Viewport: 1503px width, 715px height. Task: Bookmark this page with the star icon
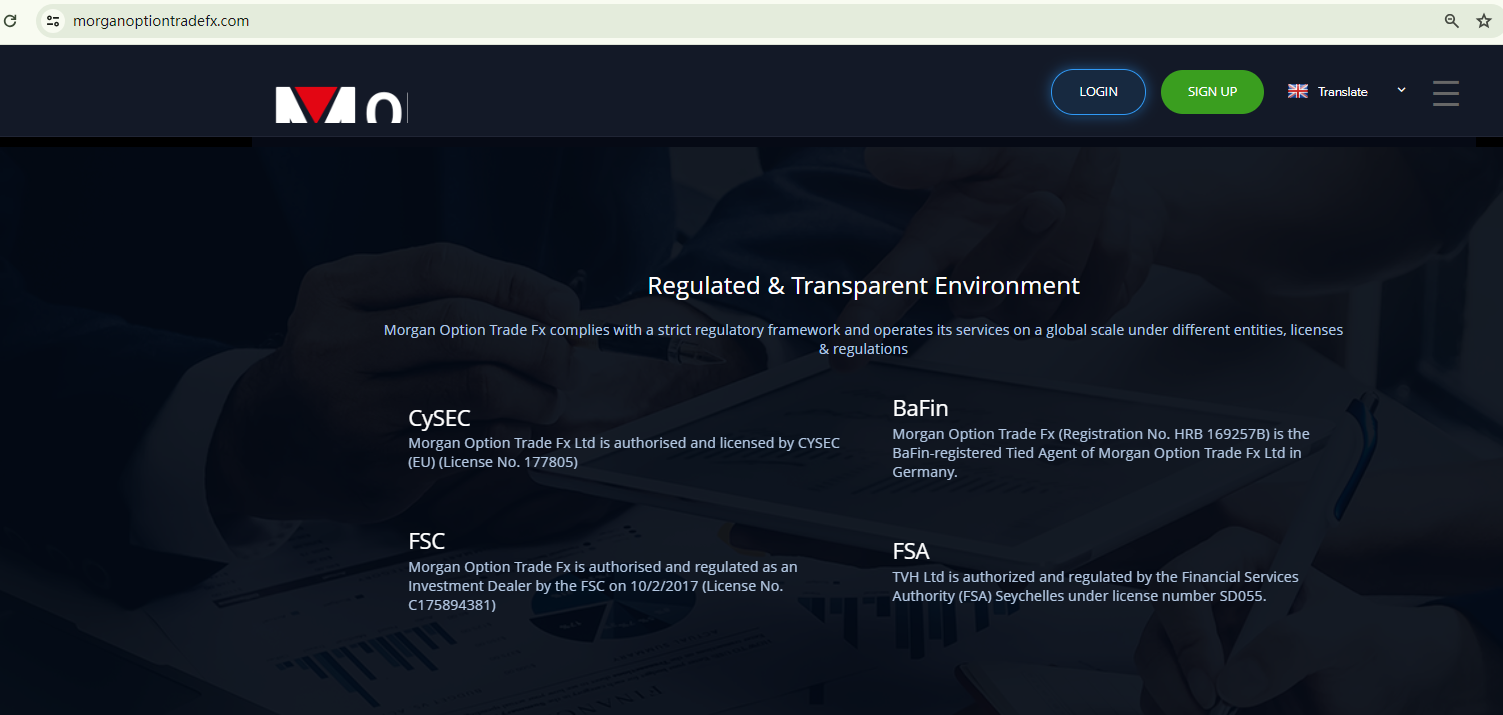[1483, 21]
